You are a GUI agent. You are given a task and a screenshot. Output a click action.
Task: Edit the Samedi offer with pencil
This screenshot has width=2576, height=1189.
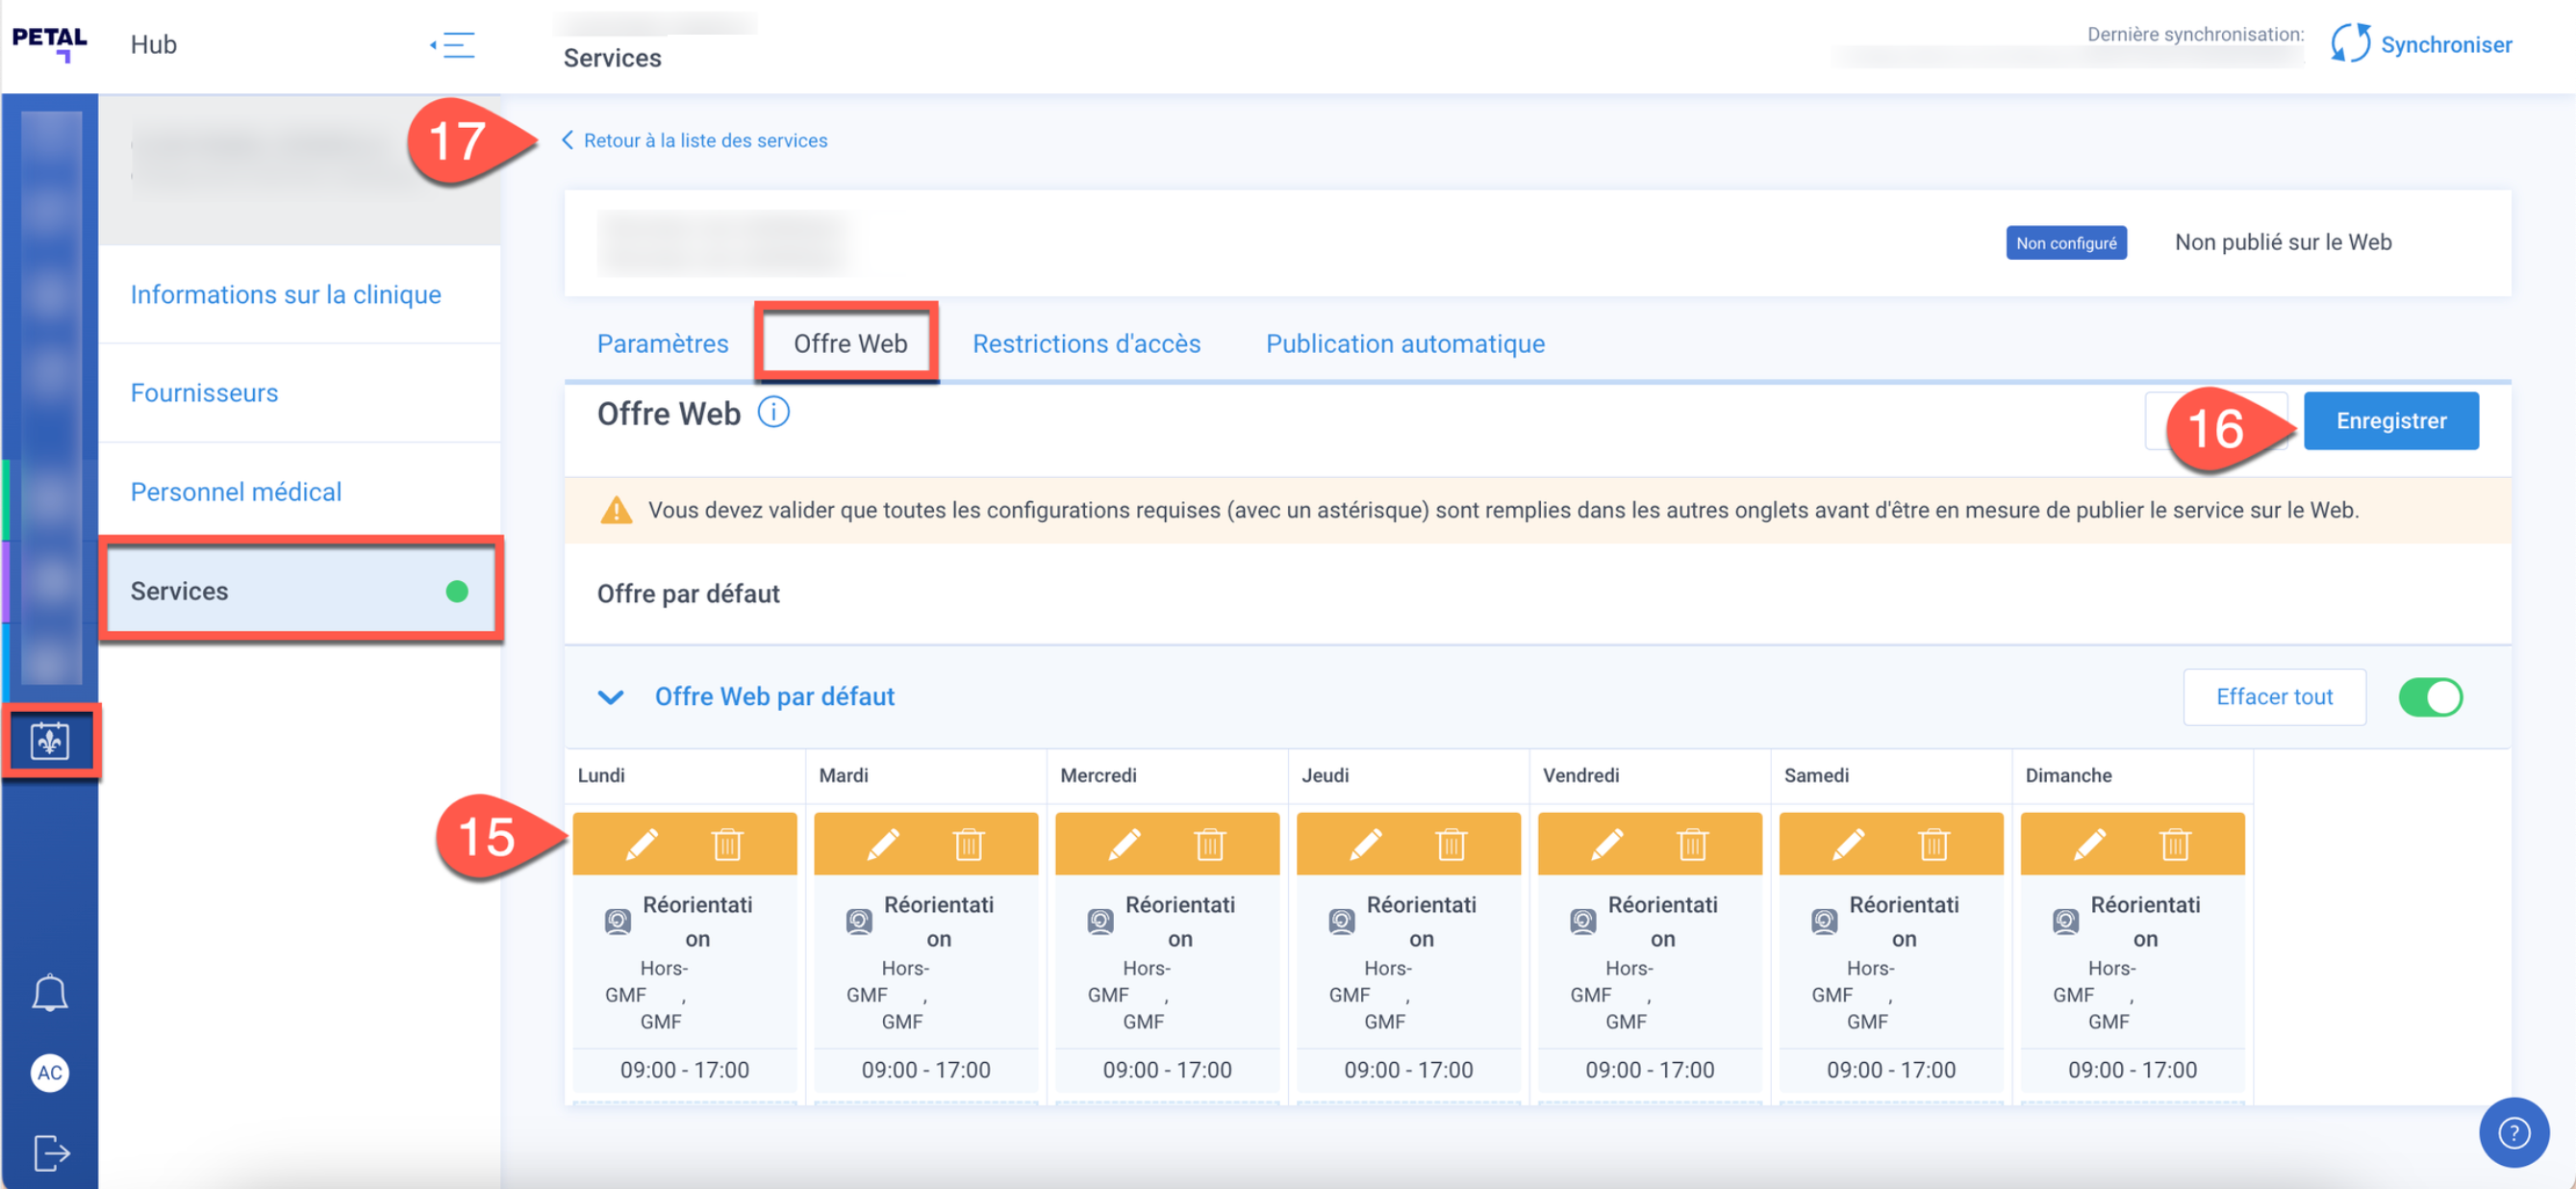coord(1848,844)
